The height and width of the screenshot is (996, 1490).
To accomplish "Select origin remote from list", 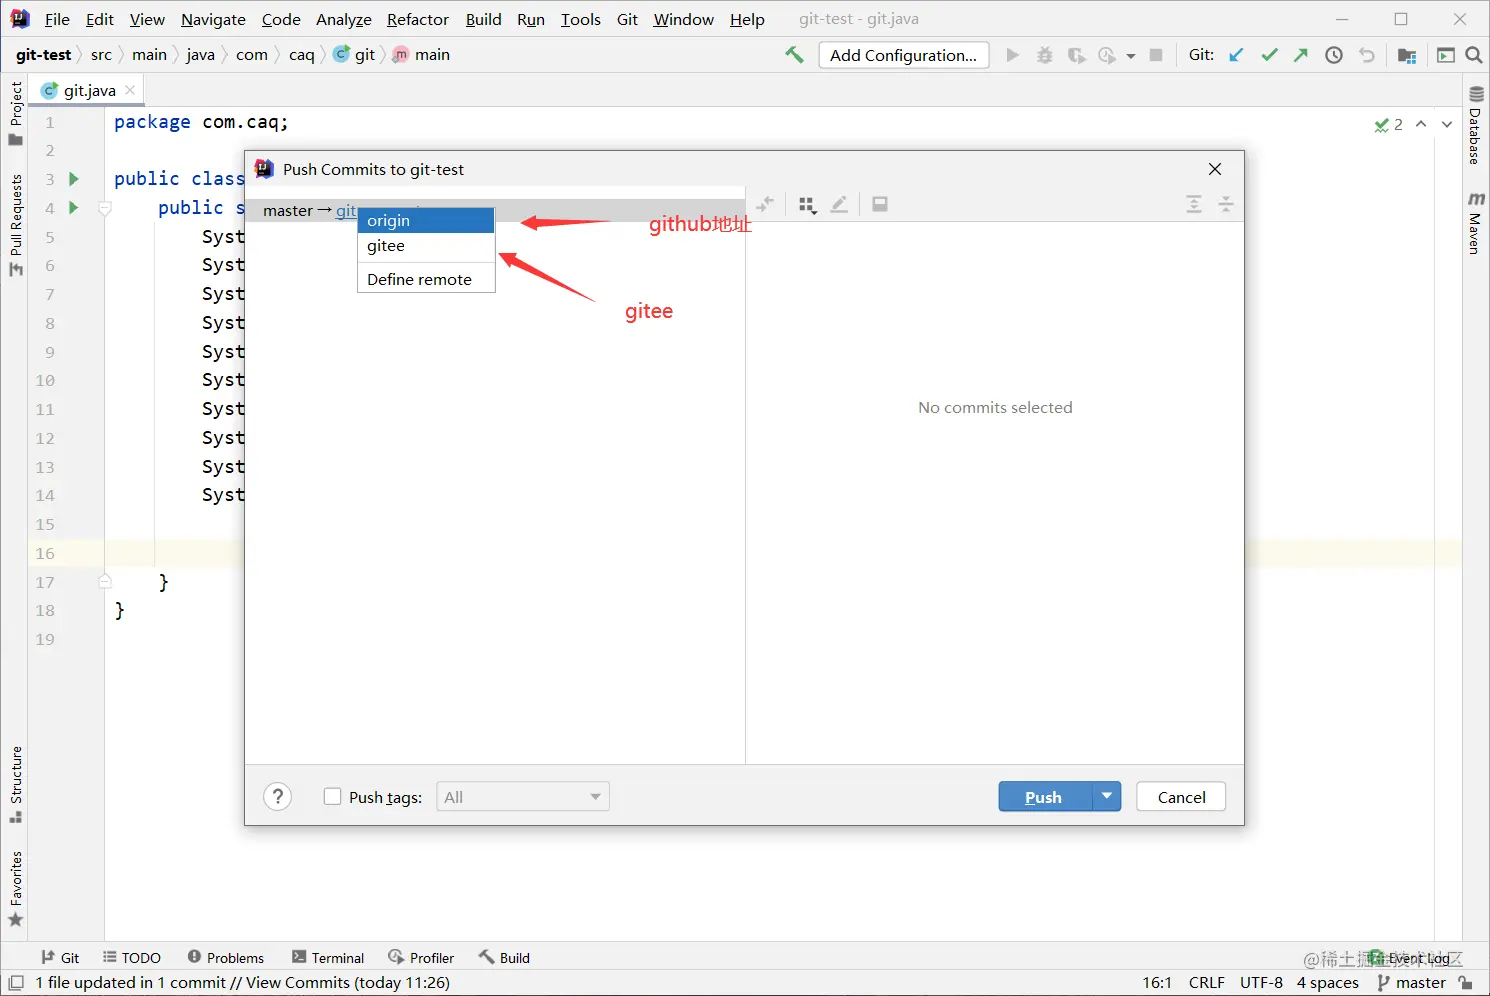I will click(x=426, y=220).
